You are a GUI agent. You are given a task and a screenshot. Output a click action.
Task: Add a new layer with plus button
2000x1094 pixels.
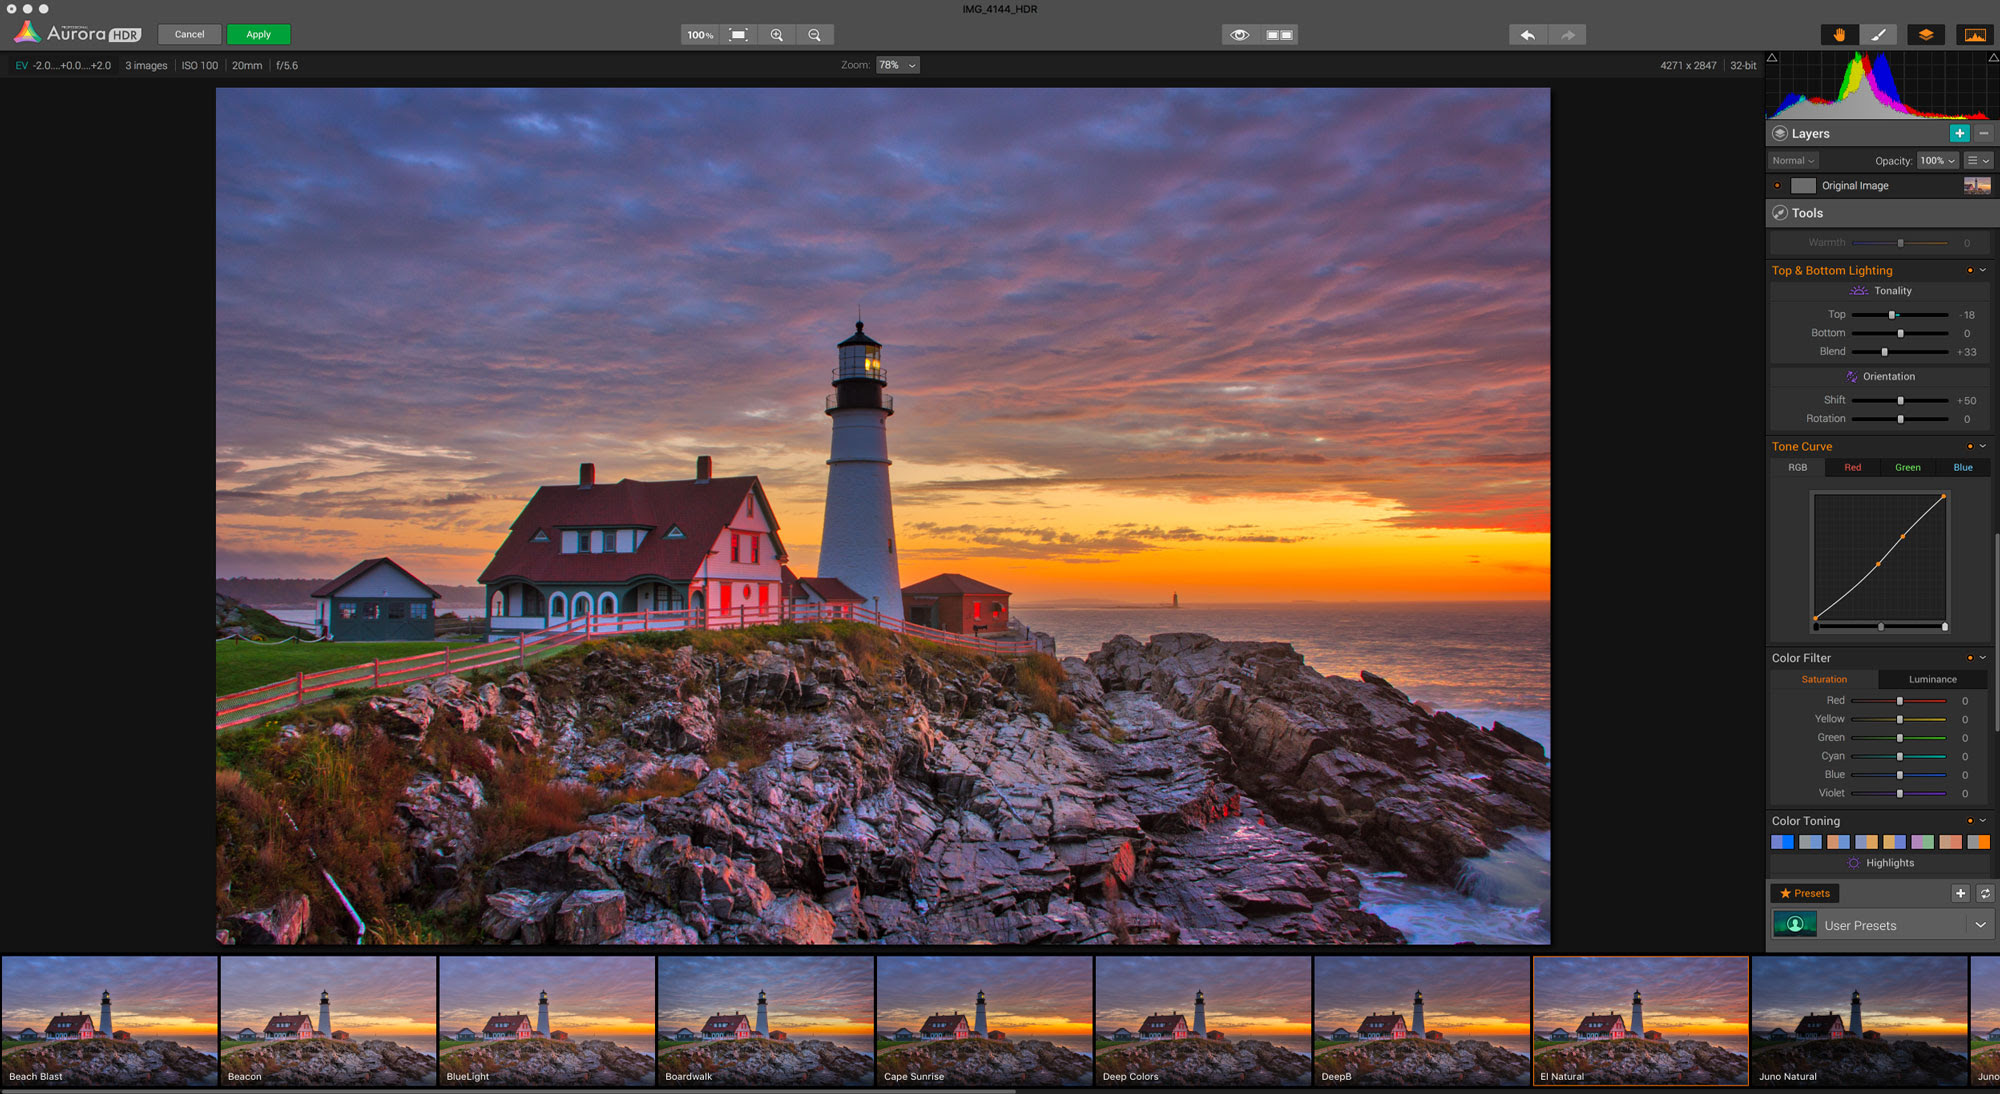(1959, 133)
